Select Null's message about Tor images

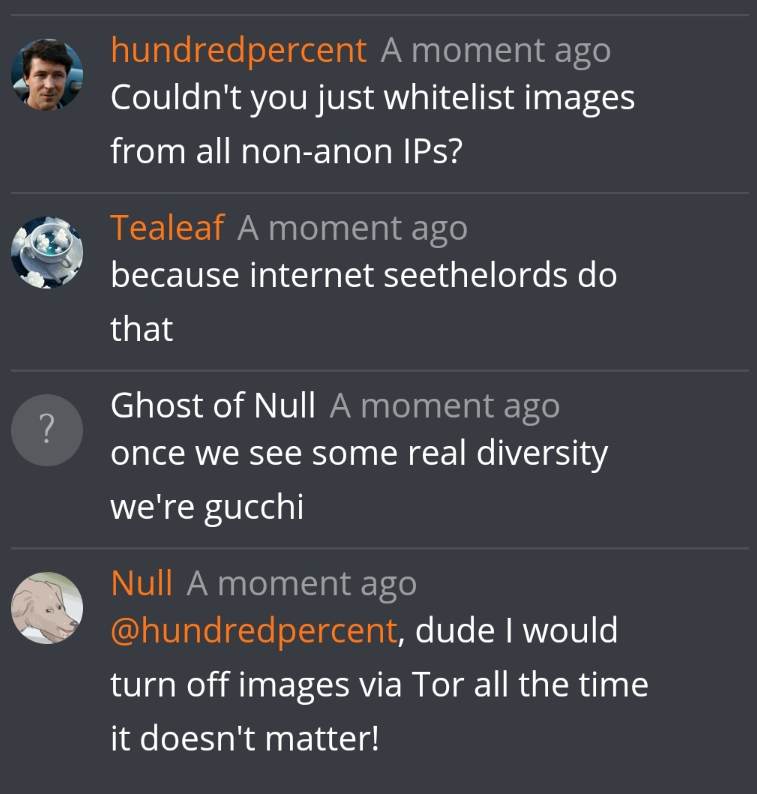tap(379, 684)
